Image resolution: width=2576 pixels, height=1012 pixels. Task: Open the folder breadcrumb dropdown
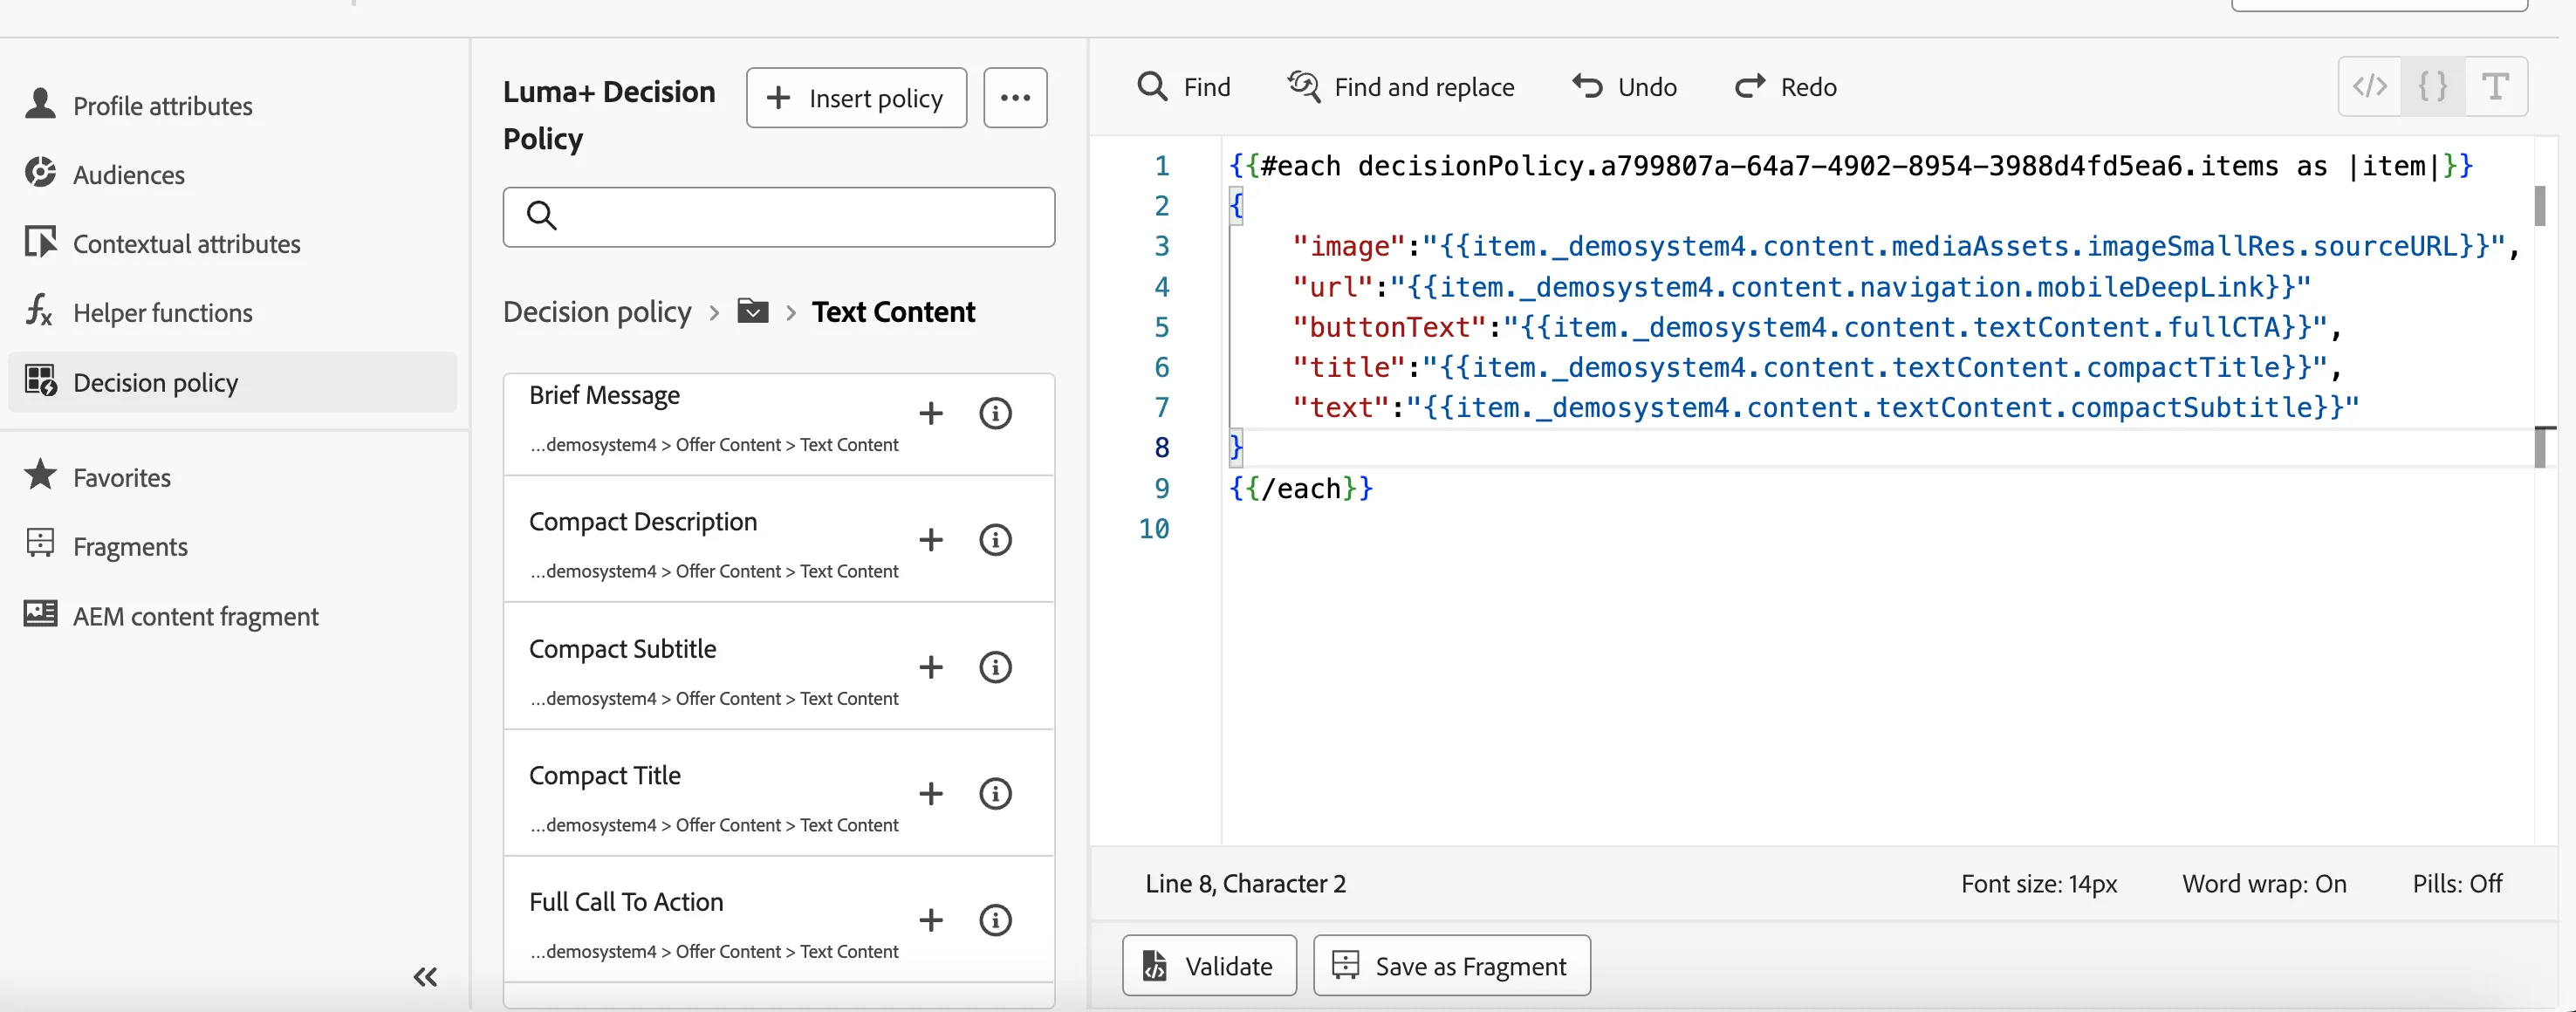[753, 311]
